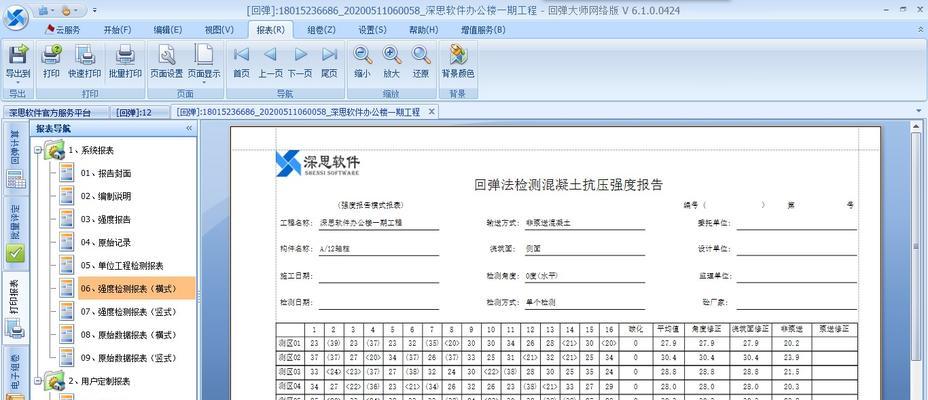Image resolution: width=928 pixels, height=400 pixels.
Task: Click the 构件名称 value A/12轴柱
Action: click(334, 250)
